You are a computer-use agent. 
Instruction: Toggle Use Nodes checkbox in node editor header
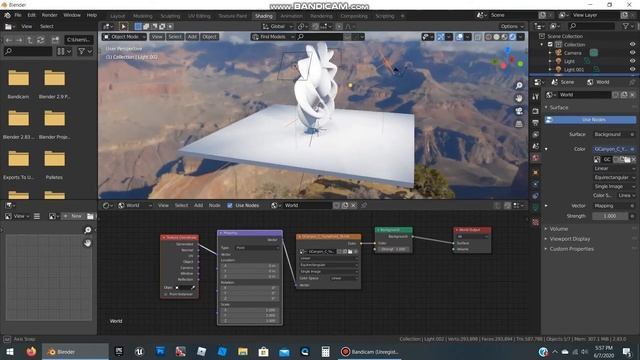[230, 205]
